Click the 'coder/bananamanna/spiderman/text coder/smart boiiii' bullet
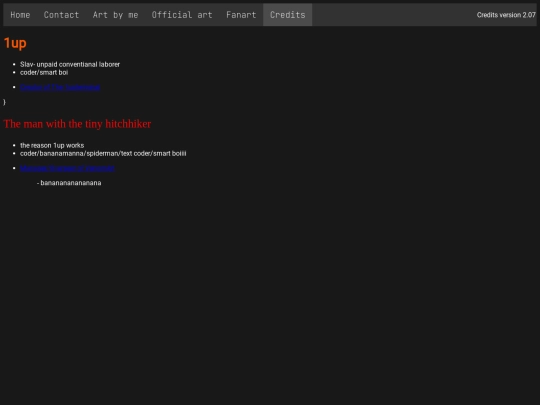Image resolution: width=540 pixels, height=405 pixels. click(103, 153)
